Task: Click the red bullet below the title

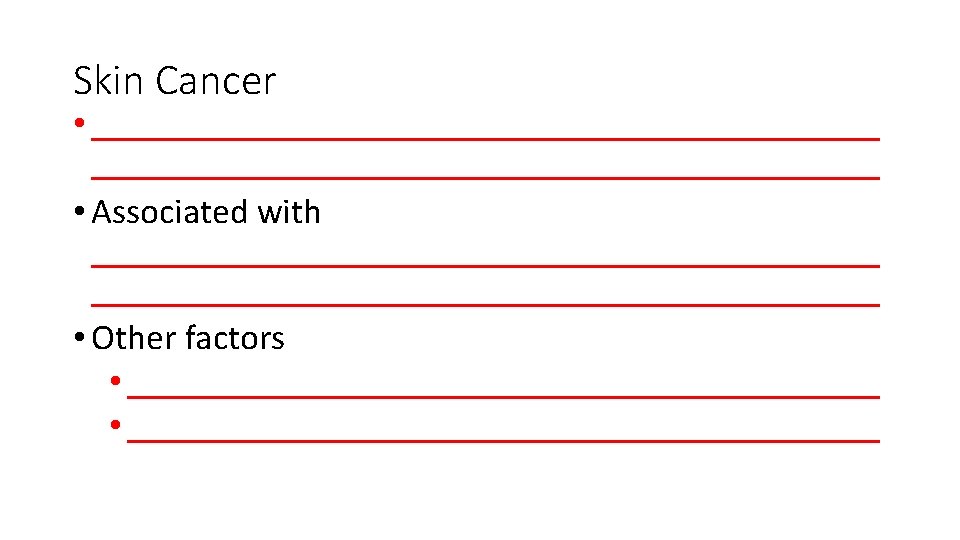Action: [77, 125]
